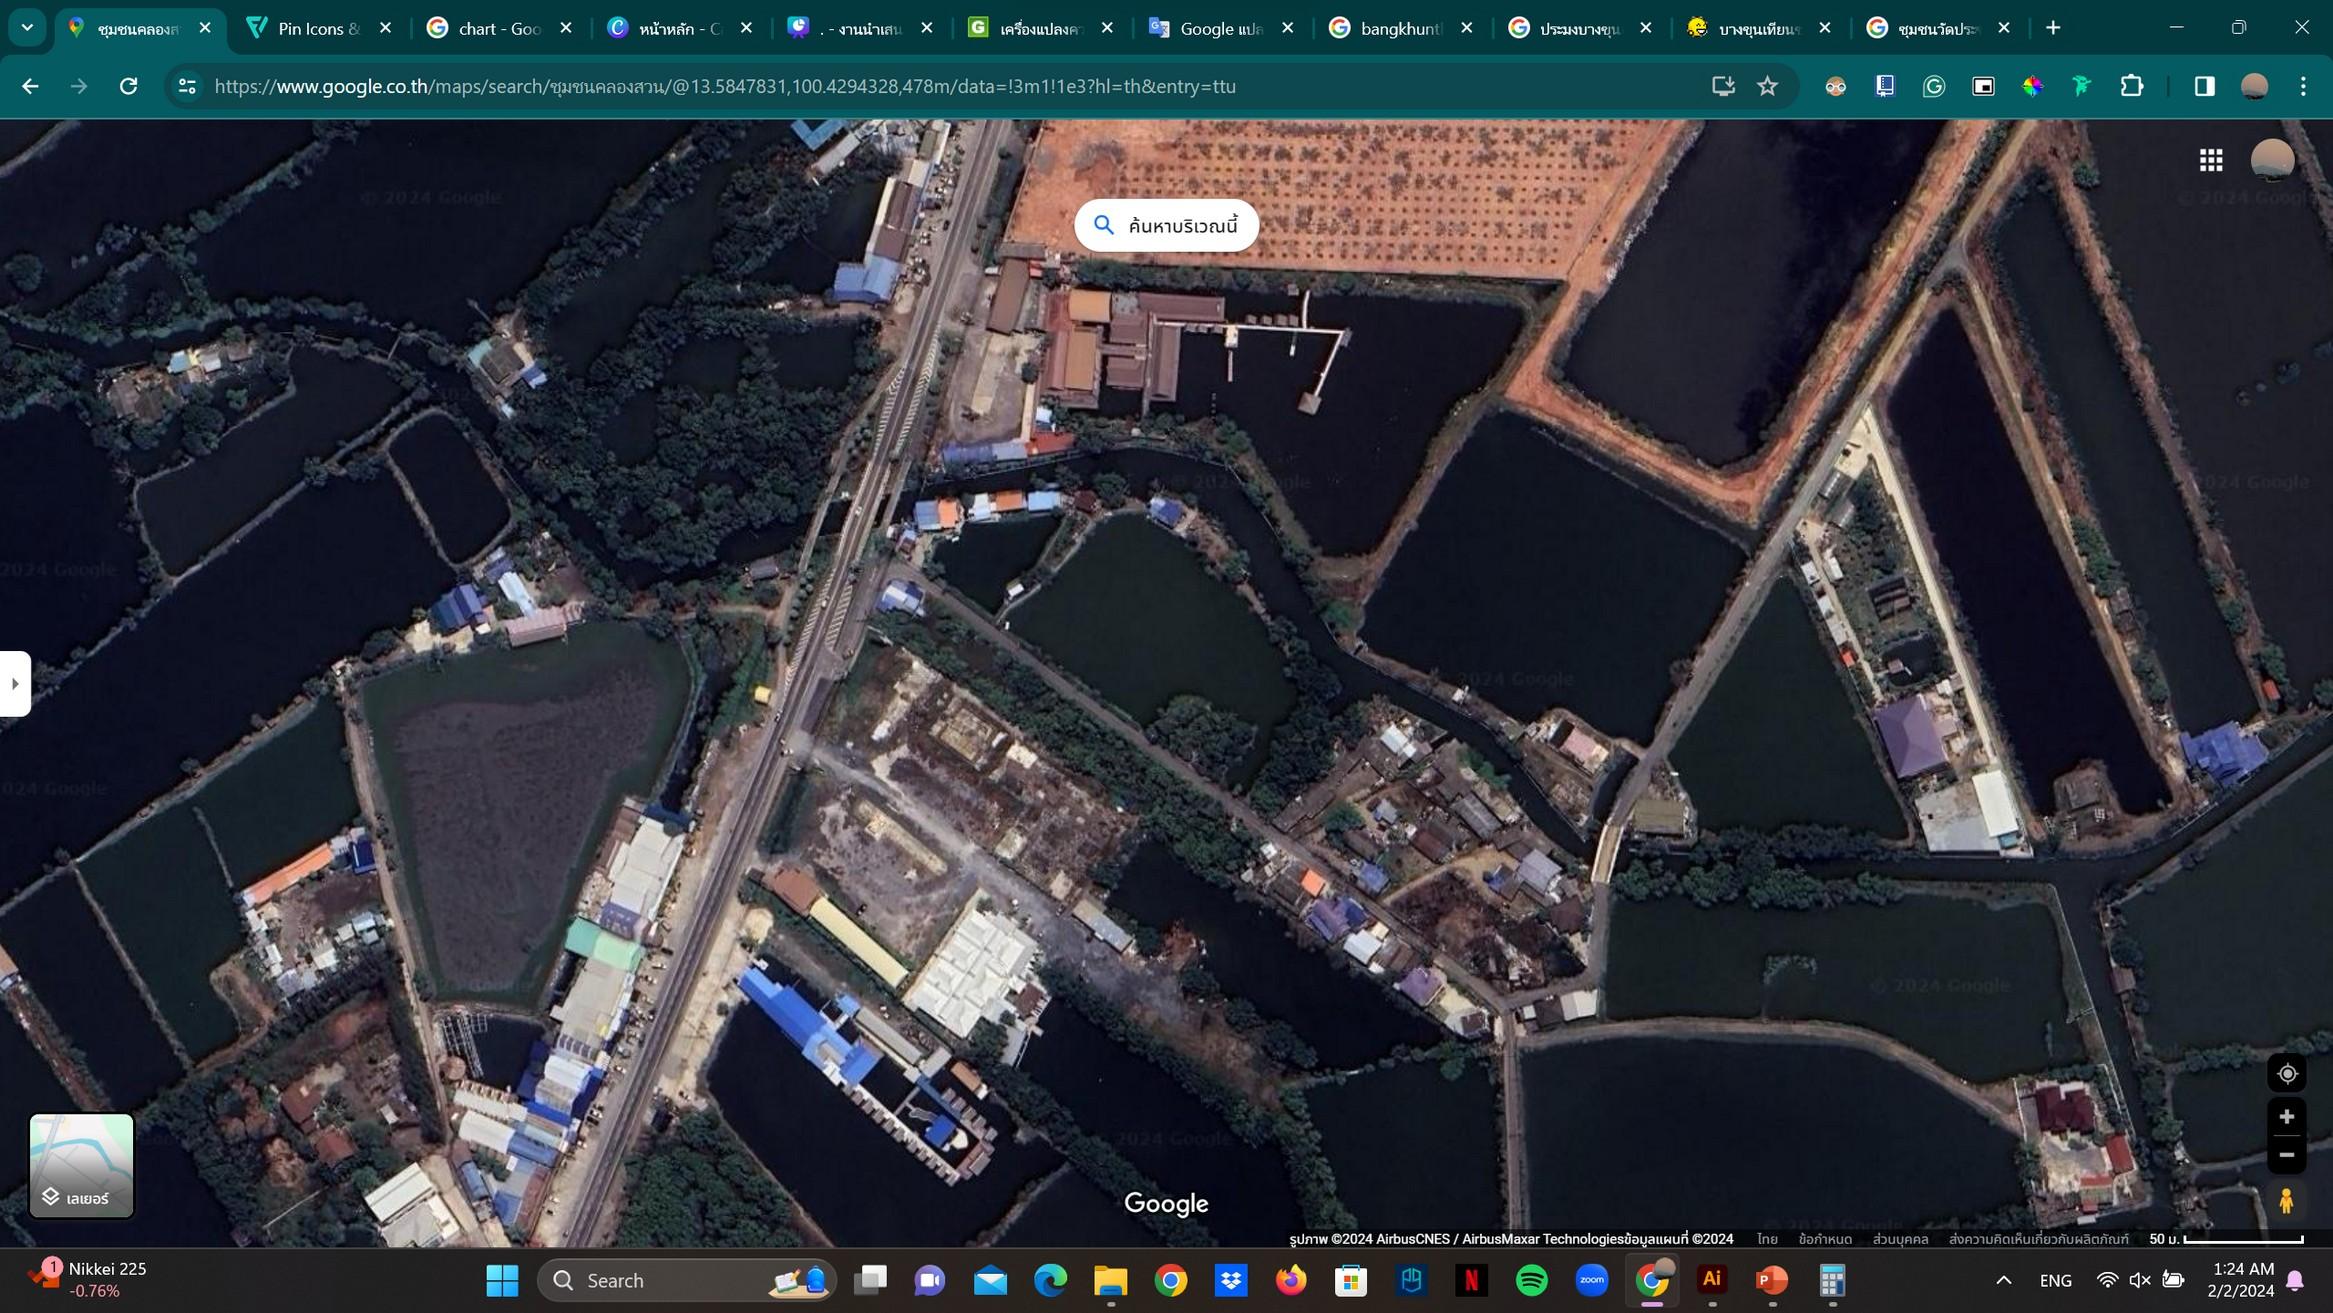Image resolution: width=2333 pixels, height=1313 pixels.
Task: Toggle map layers thumbnail
Action: pyautogui.click(x=81, y=1165)
